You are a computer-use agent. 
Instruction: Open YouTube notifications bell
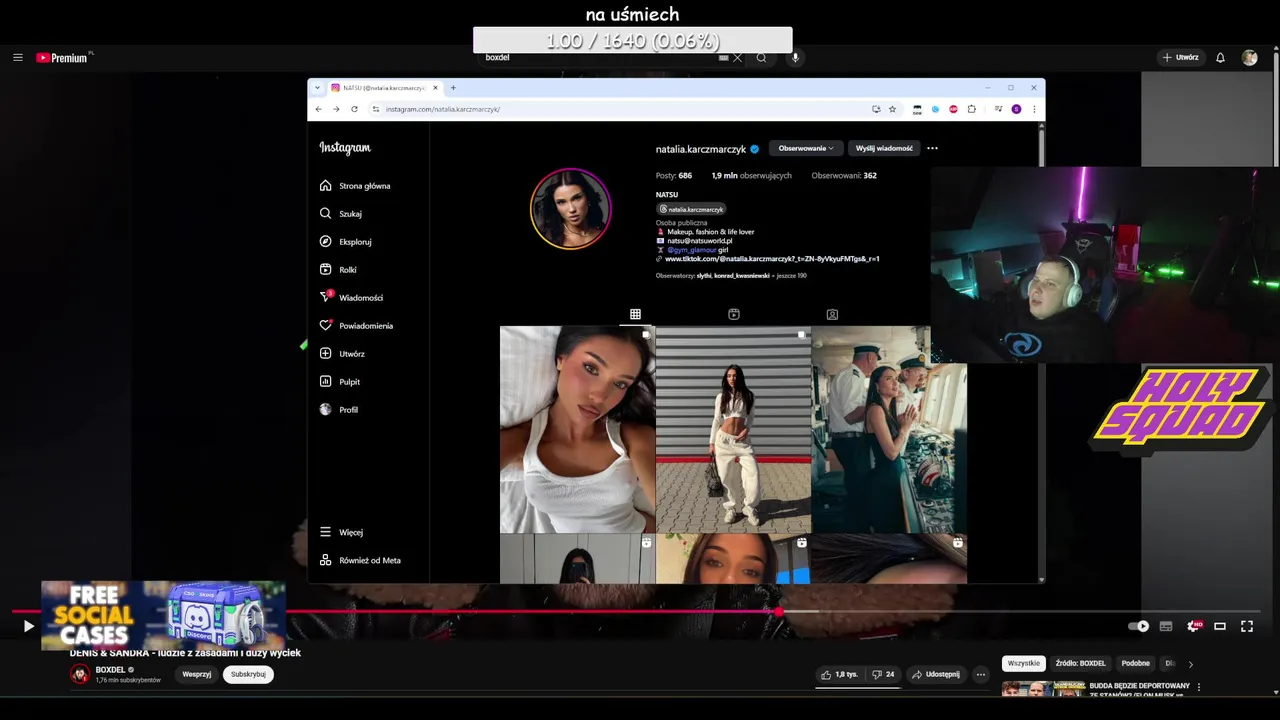point(1220,58)
